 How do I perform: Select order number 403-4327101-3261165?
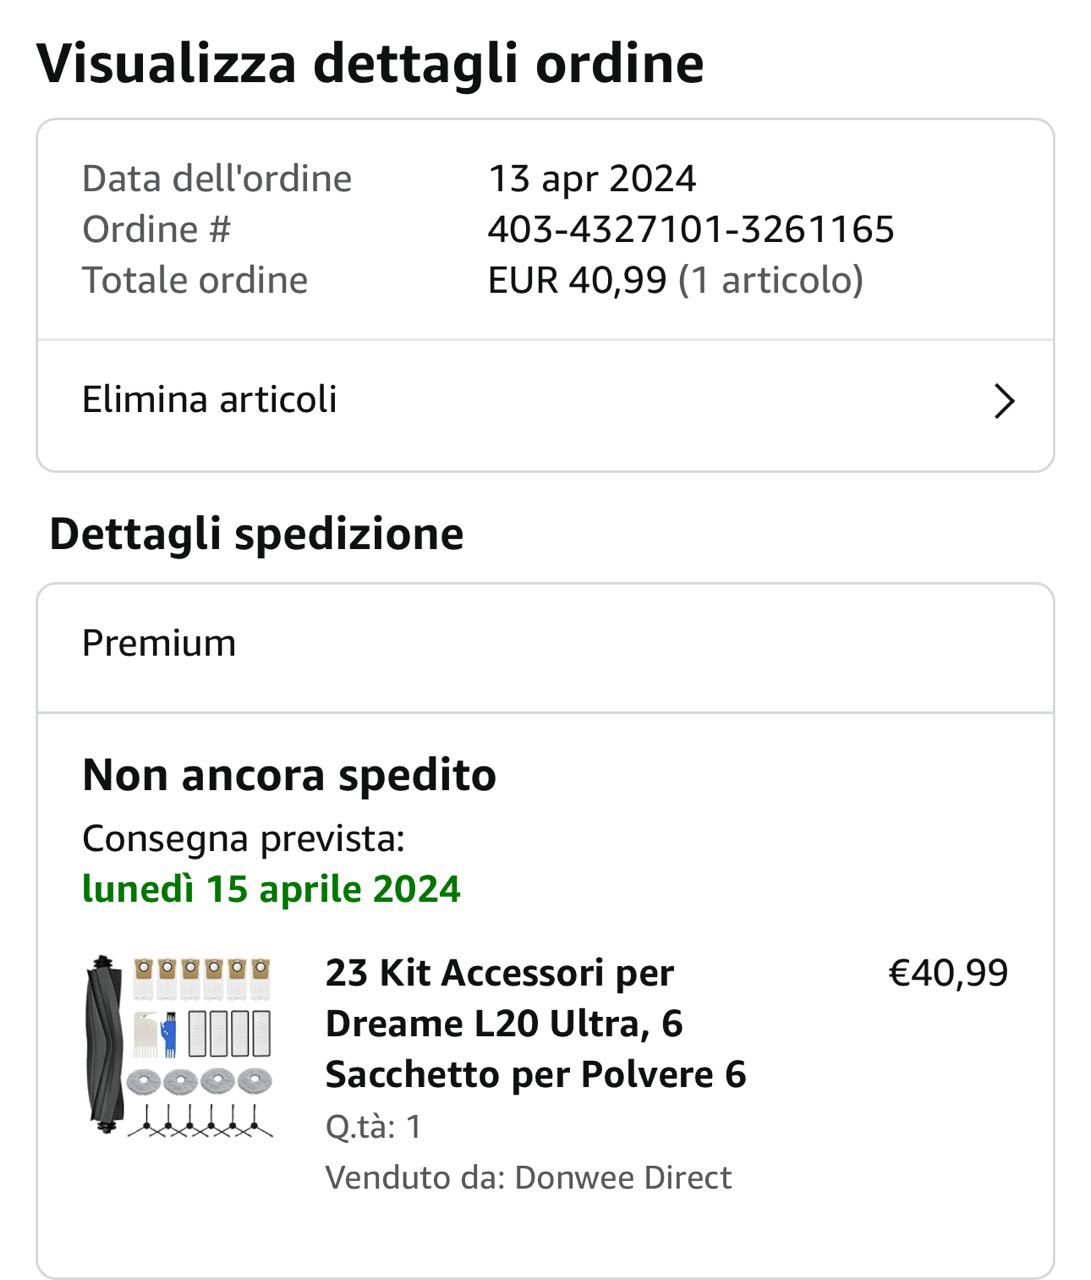click(690, 229)
